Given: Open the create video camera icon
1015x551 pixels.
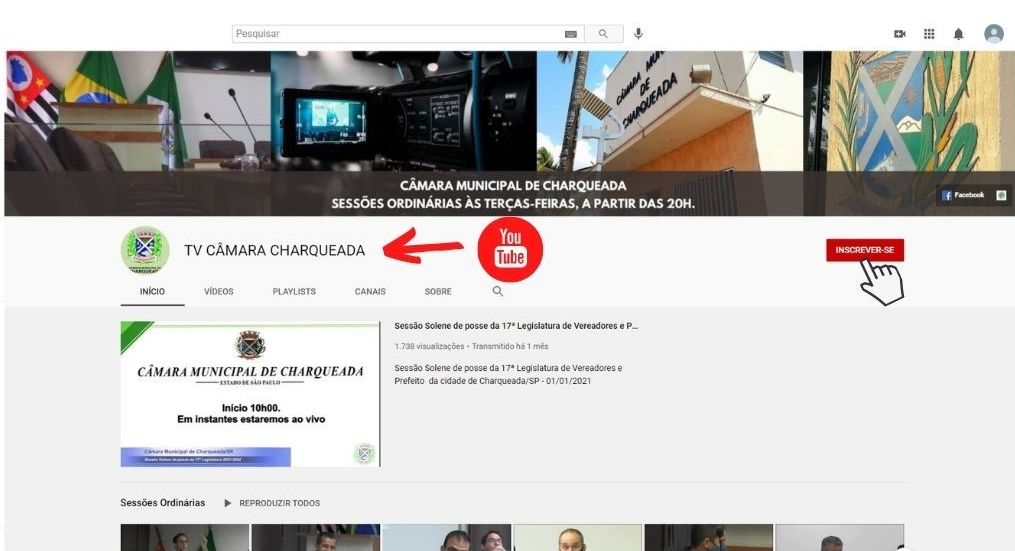Looking at the screenshot, I should point(900,34).
